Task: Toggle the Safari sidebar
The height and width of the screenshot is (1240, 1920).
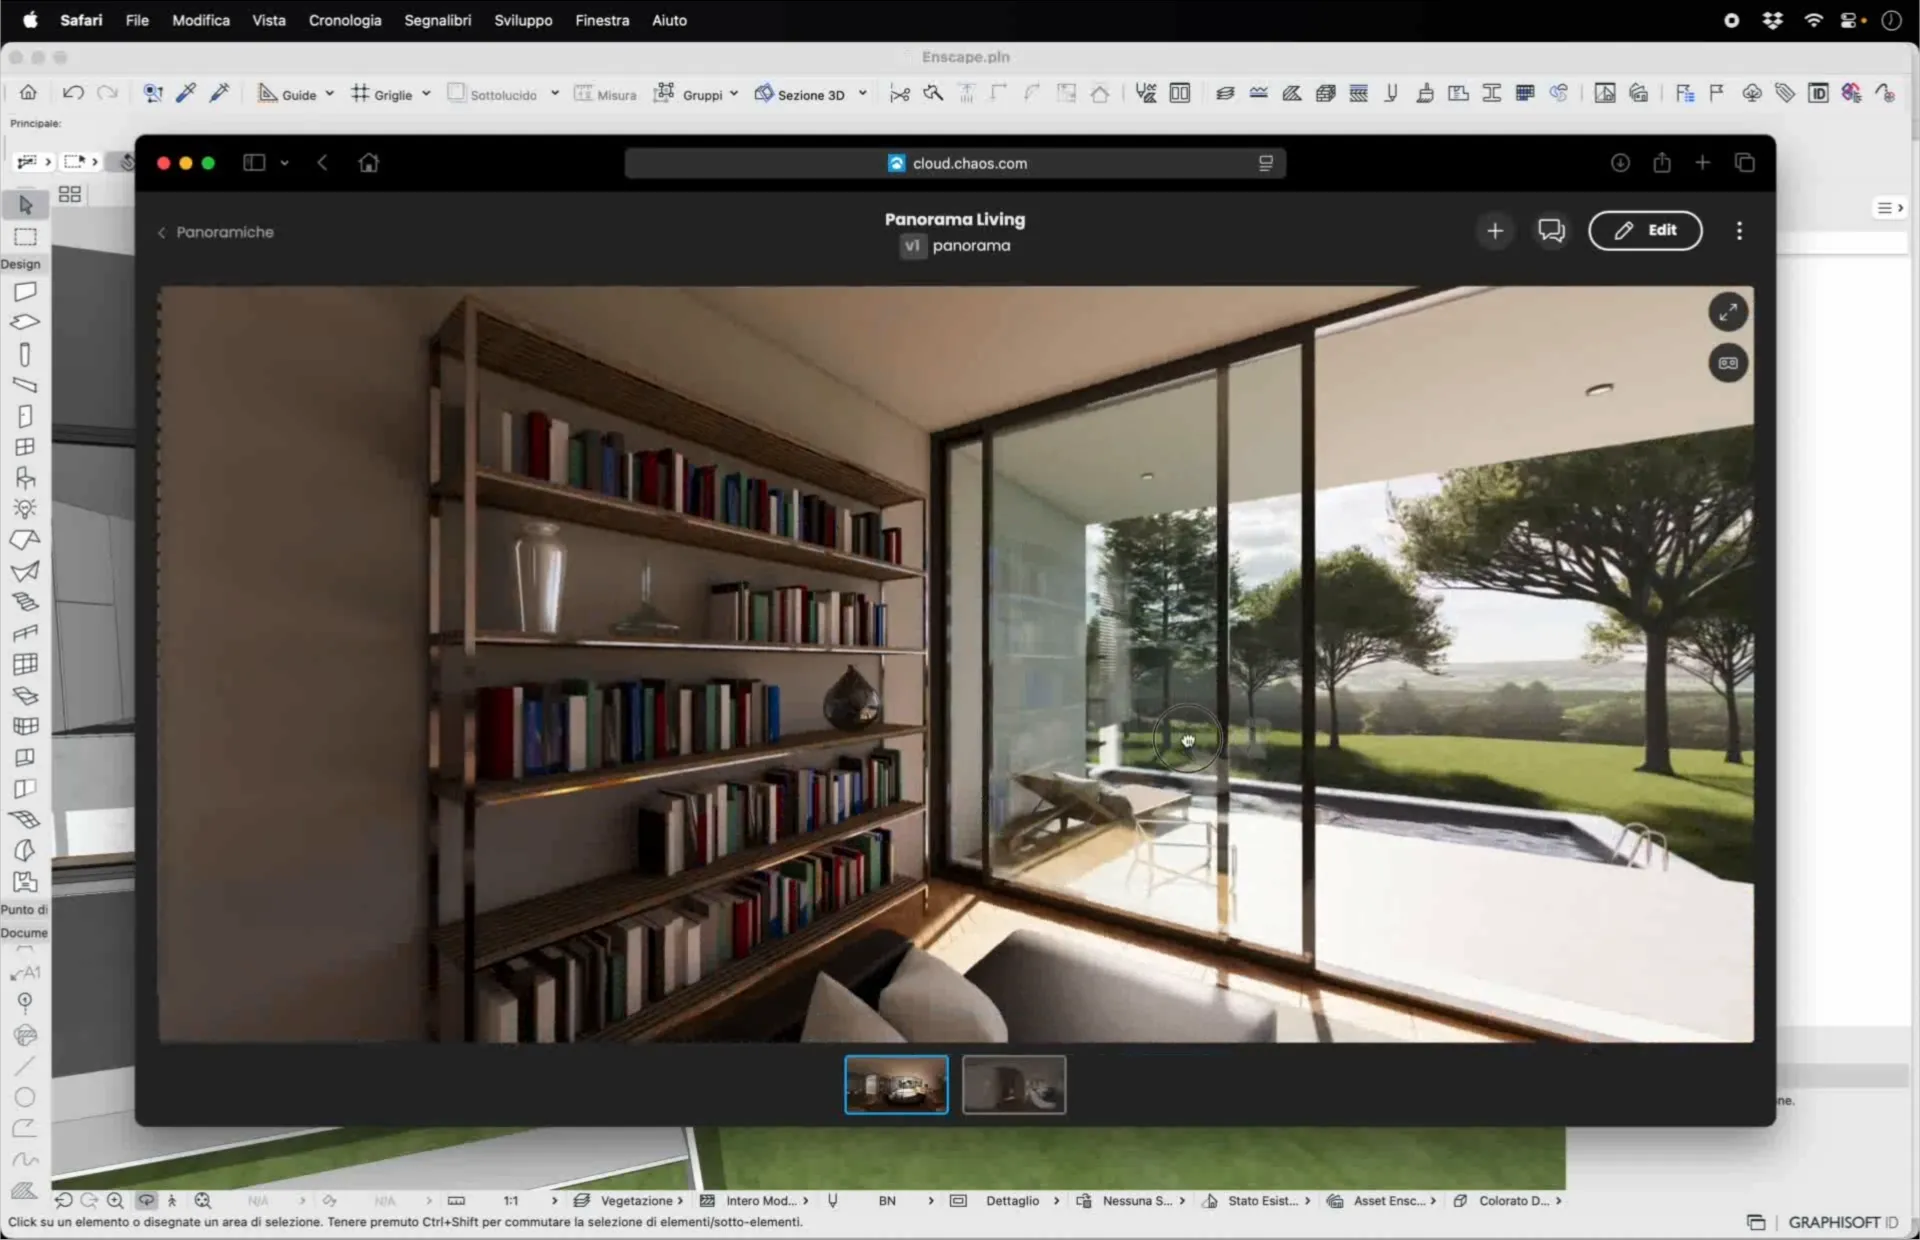Action: coord(254,163)
